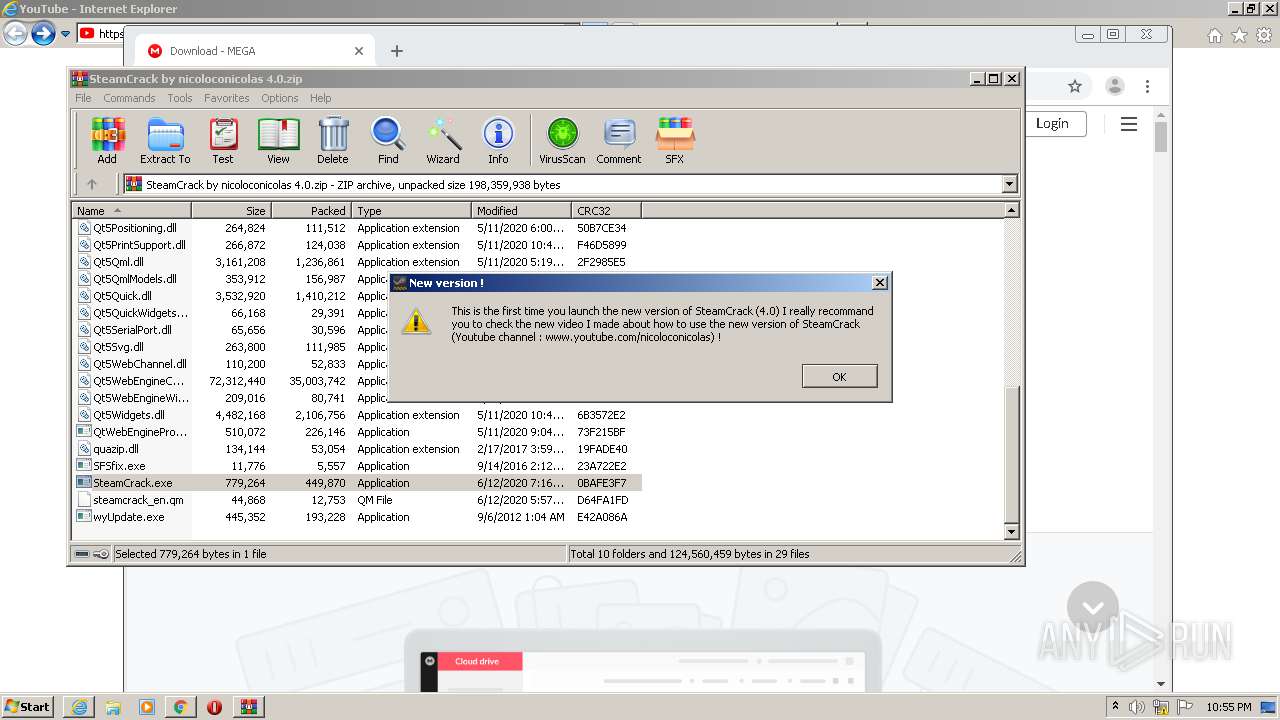Viewport: 1280px width, 720px height.
Task: Open the Help menu in WinRAR
Action: (x=320, y=98)
